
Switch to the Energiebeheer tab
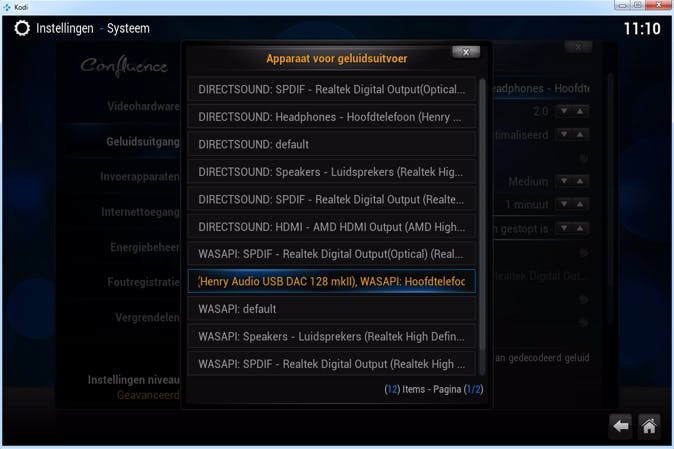tap(145, 247)
